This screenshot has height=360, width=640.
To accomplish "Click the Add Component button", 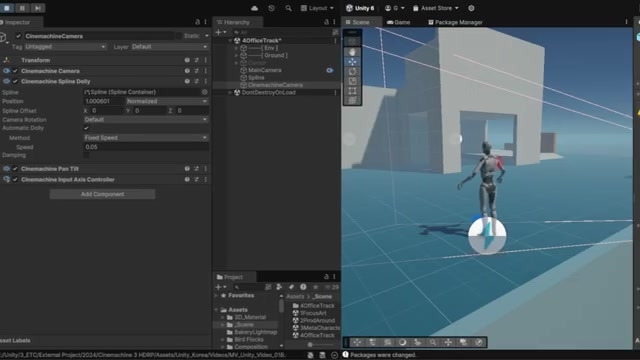I will pyautogui.click(x=102, y=194).
